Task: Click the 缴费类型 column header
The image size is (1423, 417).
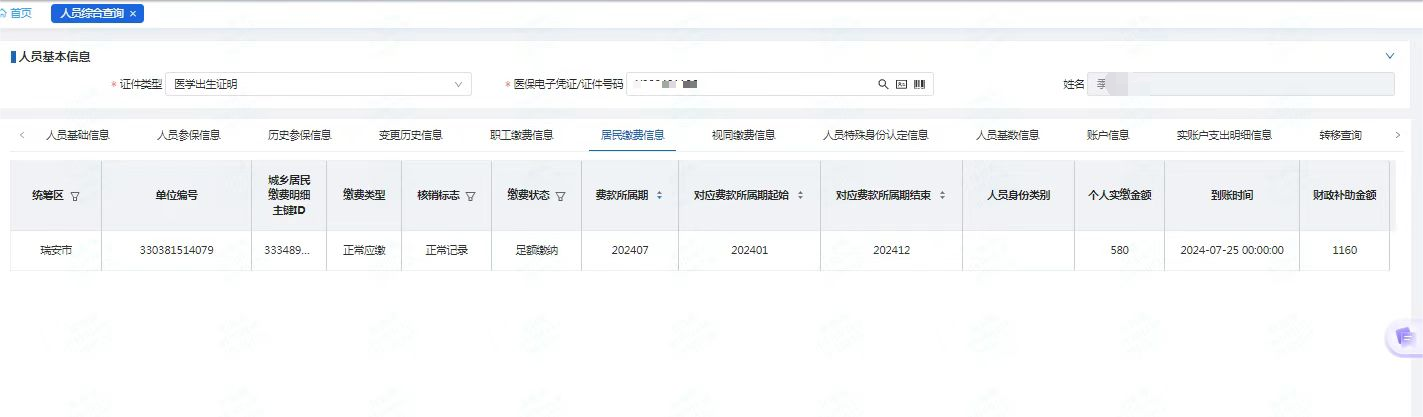Action: (x=364, y=195)
